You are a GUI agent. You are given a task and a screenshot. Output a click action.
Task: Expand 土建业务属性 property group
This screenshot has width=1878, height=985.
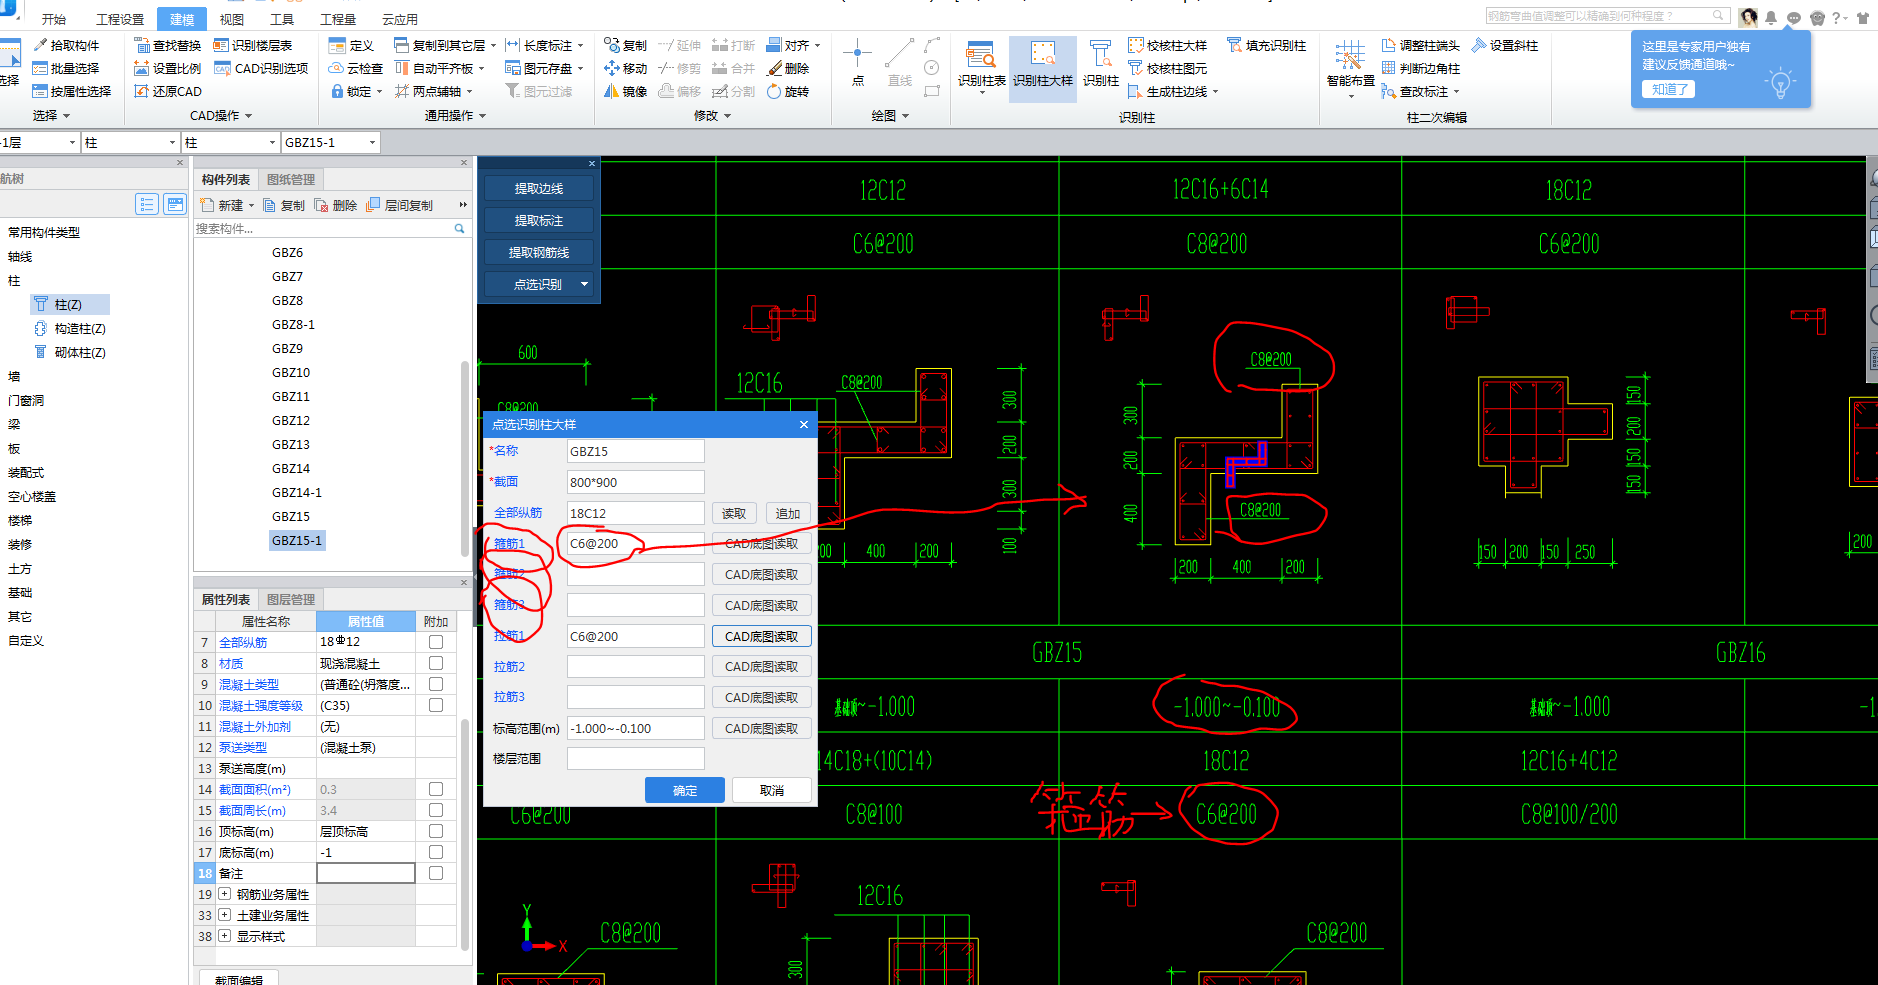point(225,915)
